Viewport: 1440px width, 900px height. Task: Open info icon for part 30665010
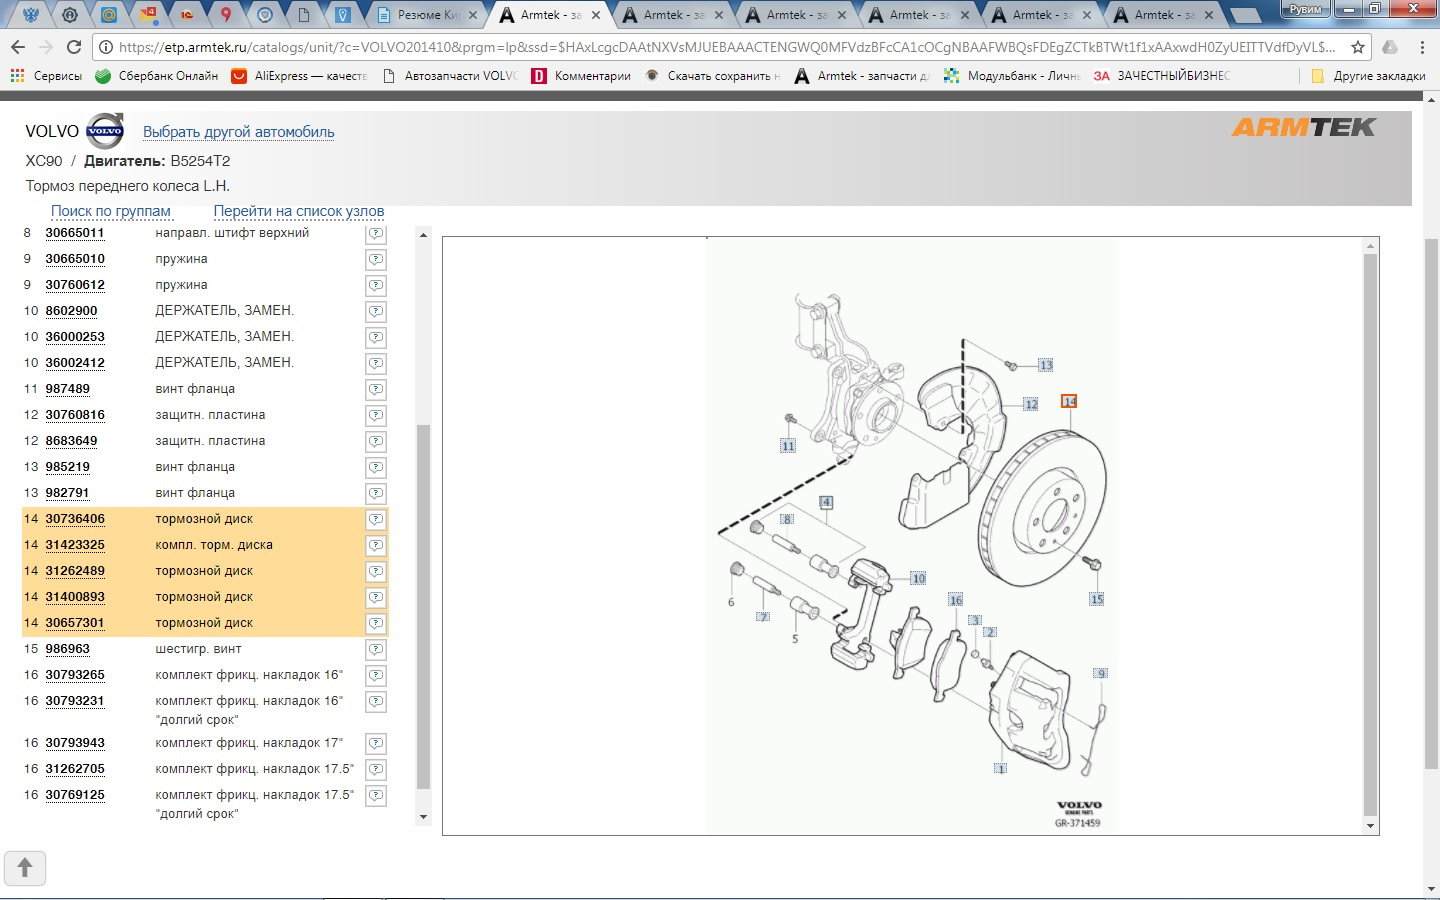(376, 259)
